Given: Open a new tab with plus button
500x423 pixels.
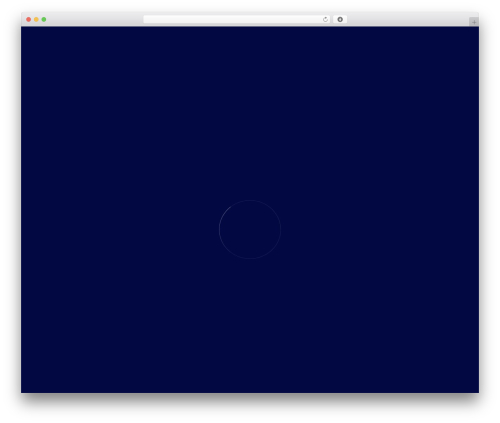Looking at the screenshot, I should tap(474, 22).
